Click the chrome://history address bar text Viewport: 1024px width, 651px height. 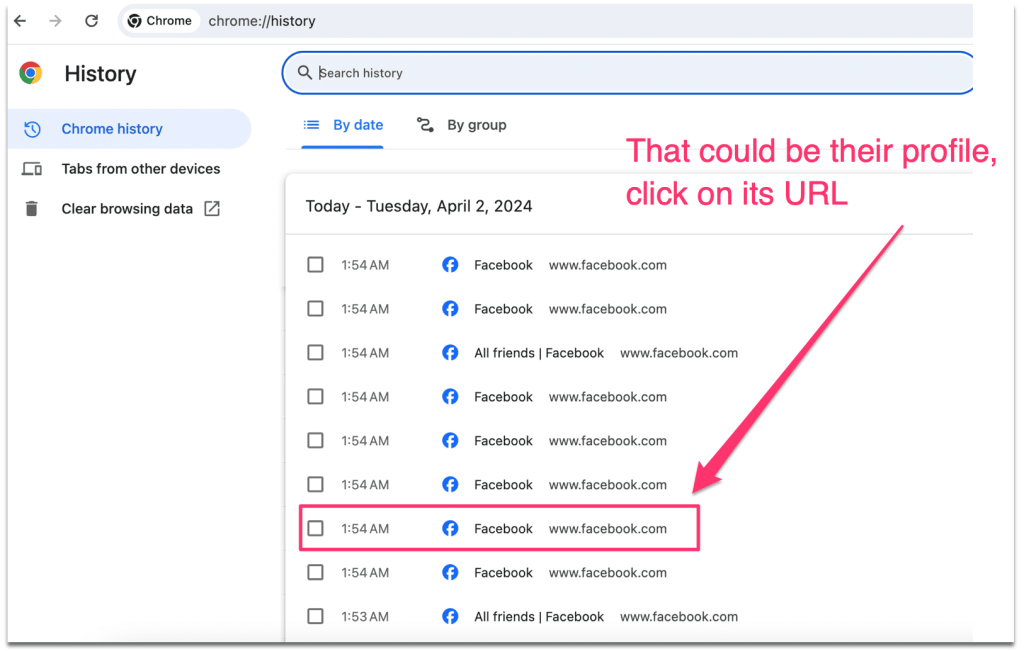pos(262,21)
